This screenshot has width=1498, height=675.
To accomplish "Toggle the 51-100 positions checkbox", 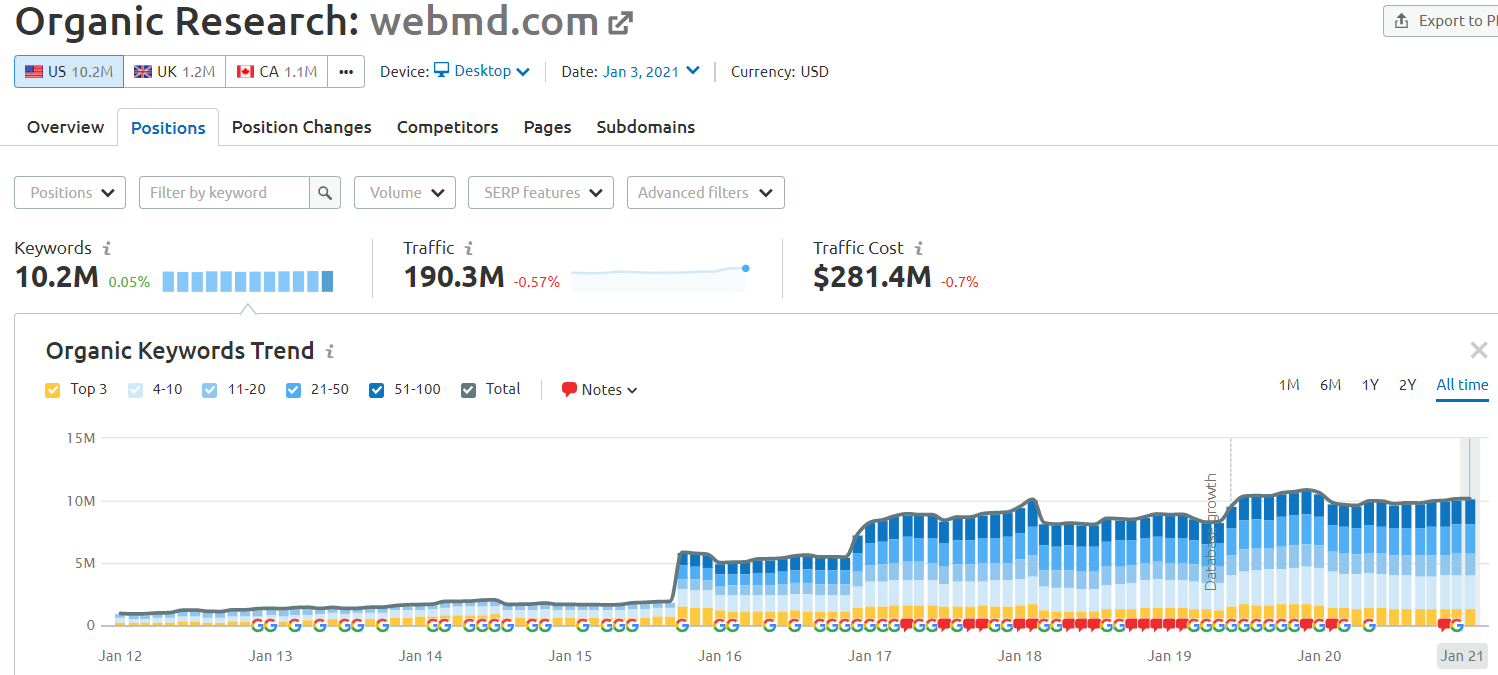I will [376, 390].
